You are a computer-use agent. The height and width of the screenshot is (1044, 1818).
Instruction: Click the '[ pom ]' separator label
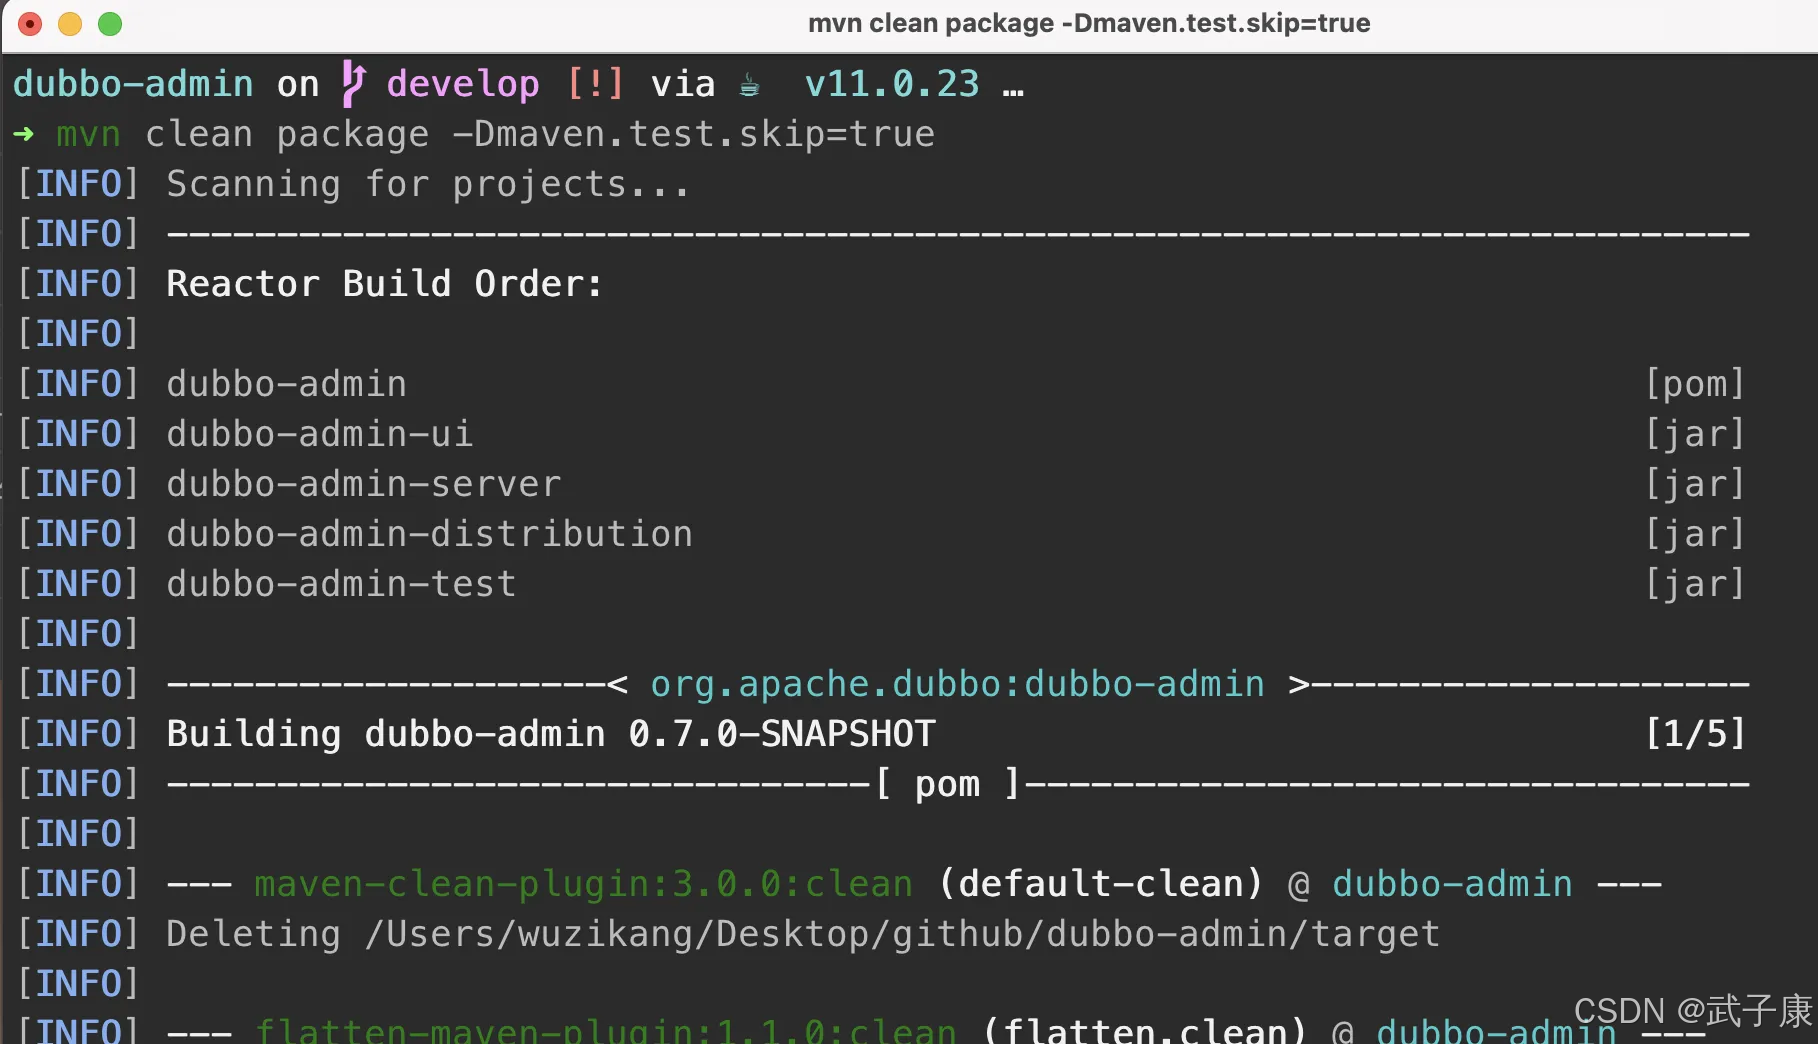[948, 784]
